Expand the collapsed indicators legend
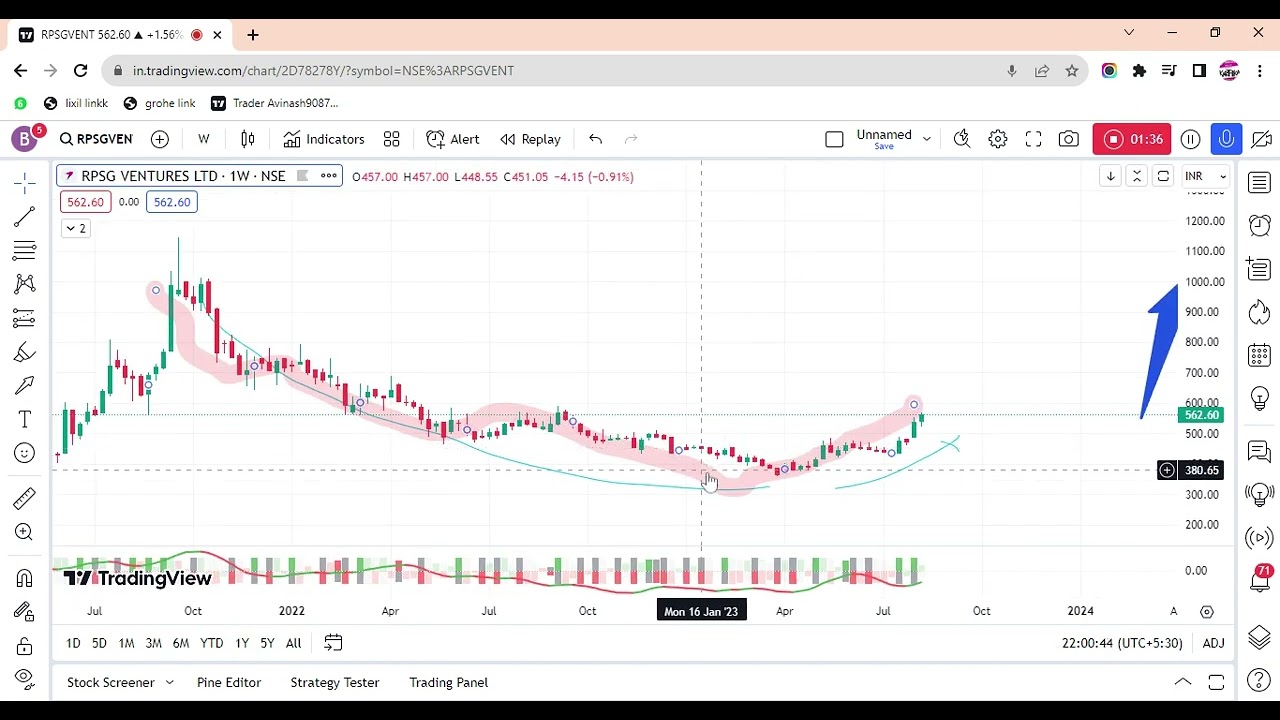This screenshot has width=1280, height=720. pos(75,228)
